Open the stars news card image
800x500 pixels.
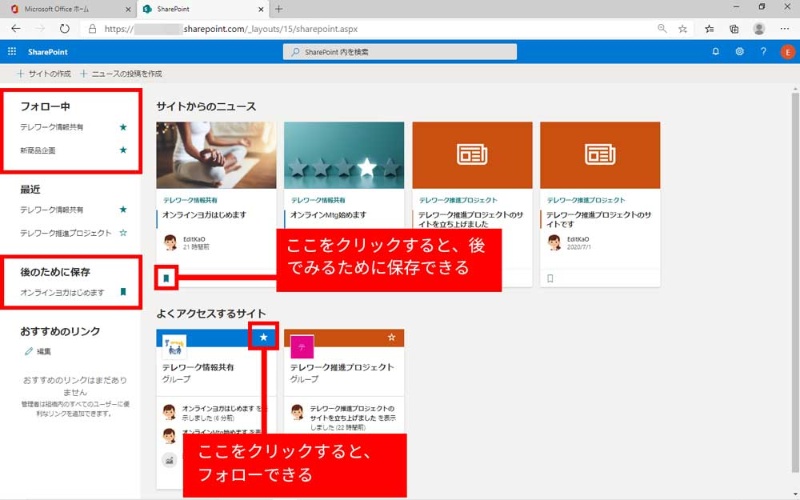344,155
